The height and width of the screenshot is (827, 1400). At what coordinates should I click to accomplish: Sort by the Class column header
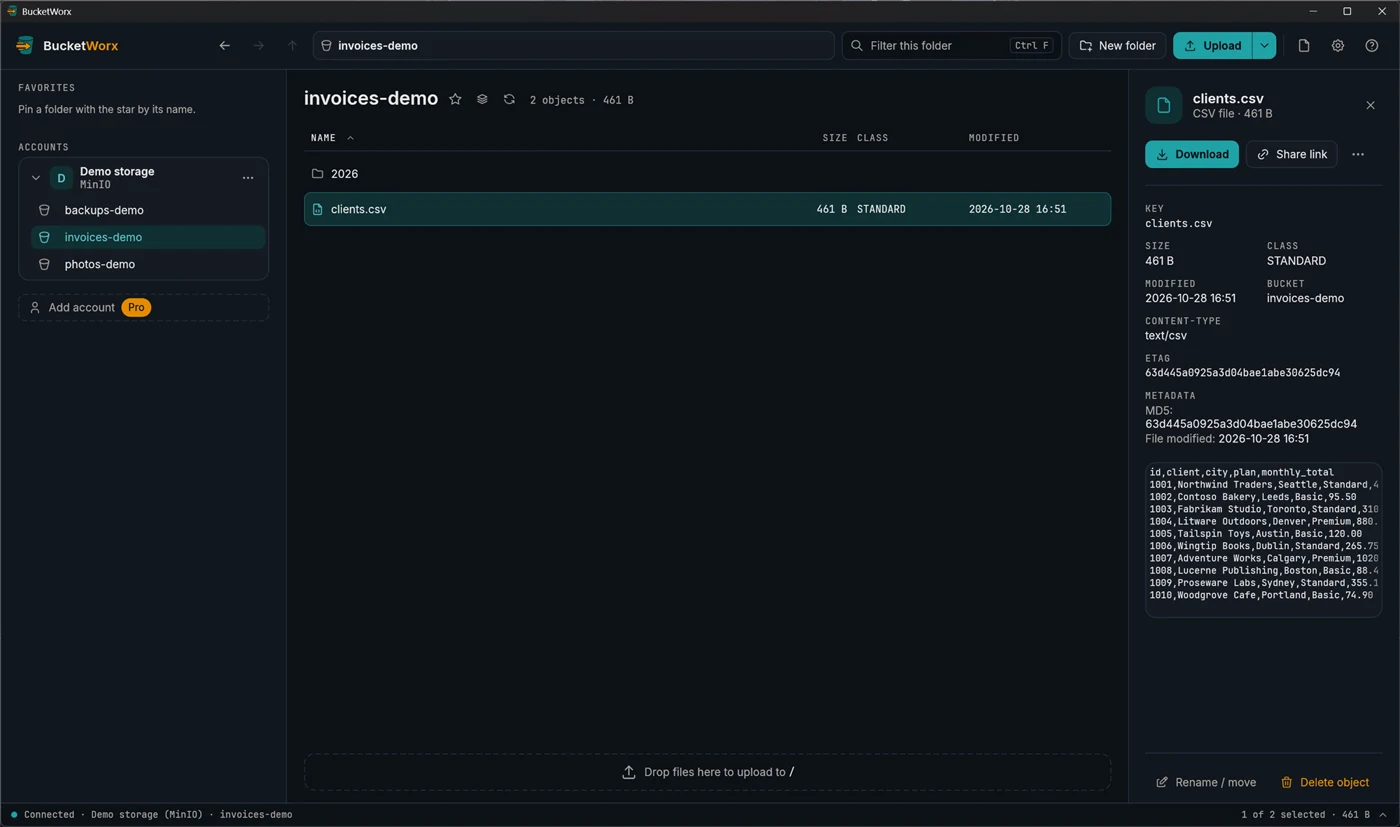[872, 138]
